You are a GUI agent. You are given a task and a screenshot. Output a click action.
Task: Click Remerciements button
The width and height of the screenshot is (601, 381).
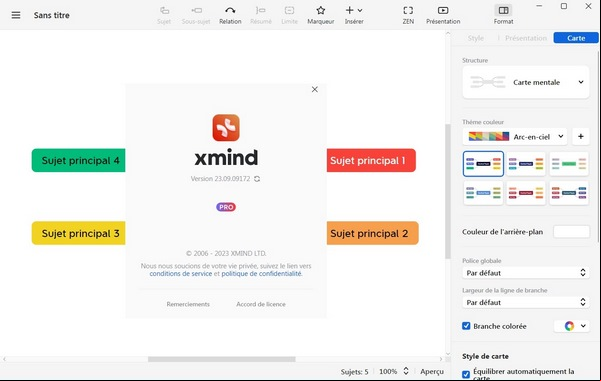tap(188, 304)
